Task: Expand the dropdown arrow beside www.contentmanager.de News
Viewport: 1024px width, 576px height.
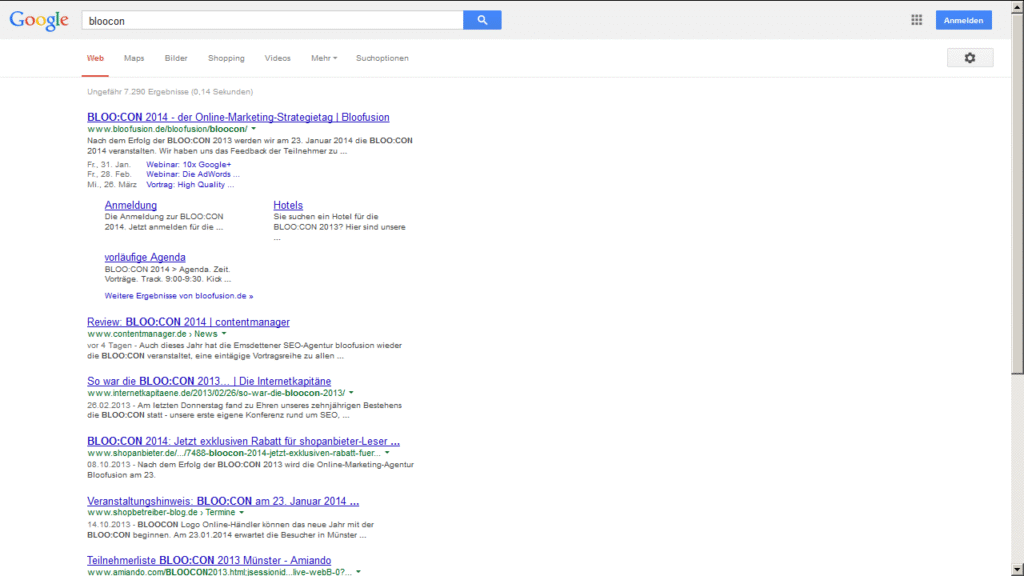Action: click(x=224, y=334)
